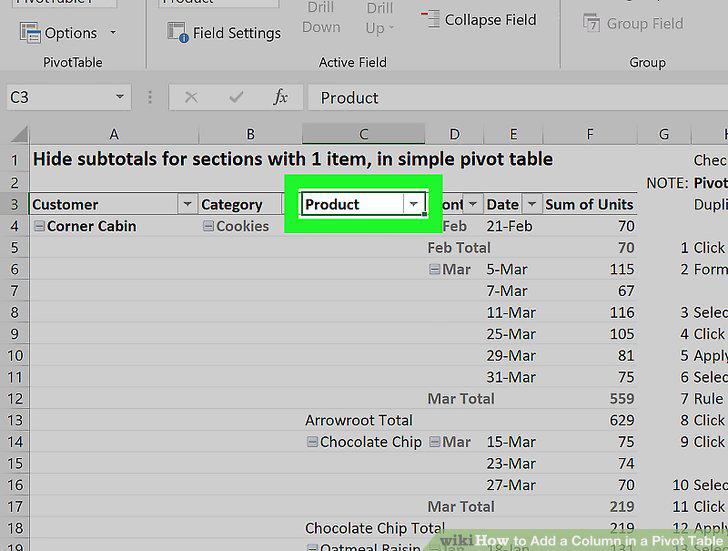Click the formula bar containing Product
Viewport: 728px width, 551px height.
(x=517, y=98)
